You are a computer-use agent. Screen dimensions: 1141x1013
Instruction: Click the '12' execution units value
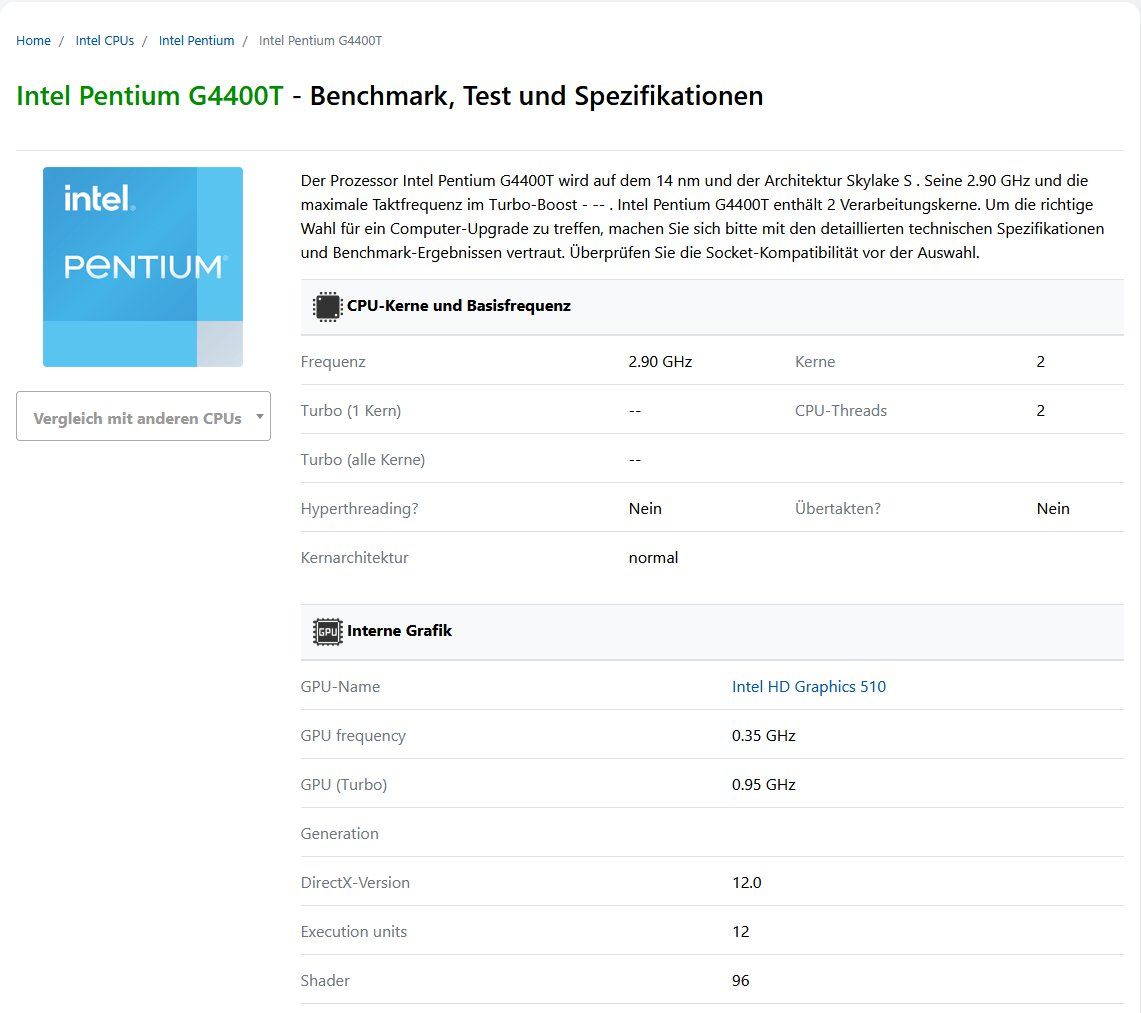(x=741, y=931)
